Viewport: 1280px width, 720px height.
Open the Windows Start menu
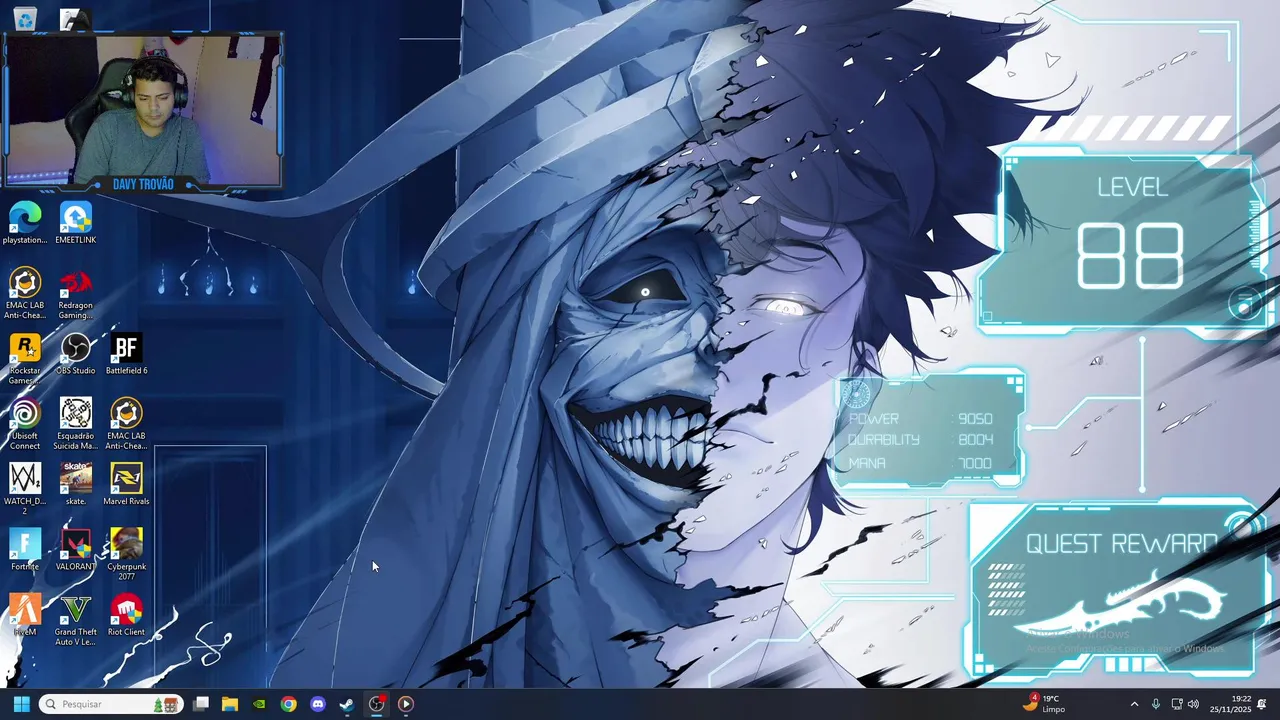(21, 704)
